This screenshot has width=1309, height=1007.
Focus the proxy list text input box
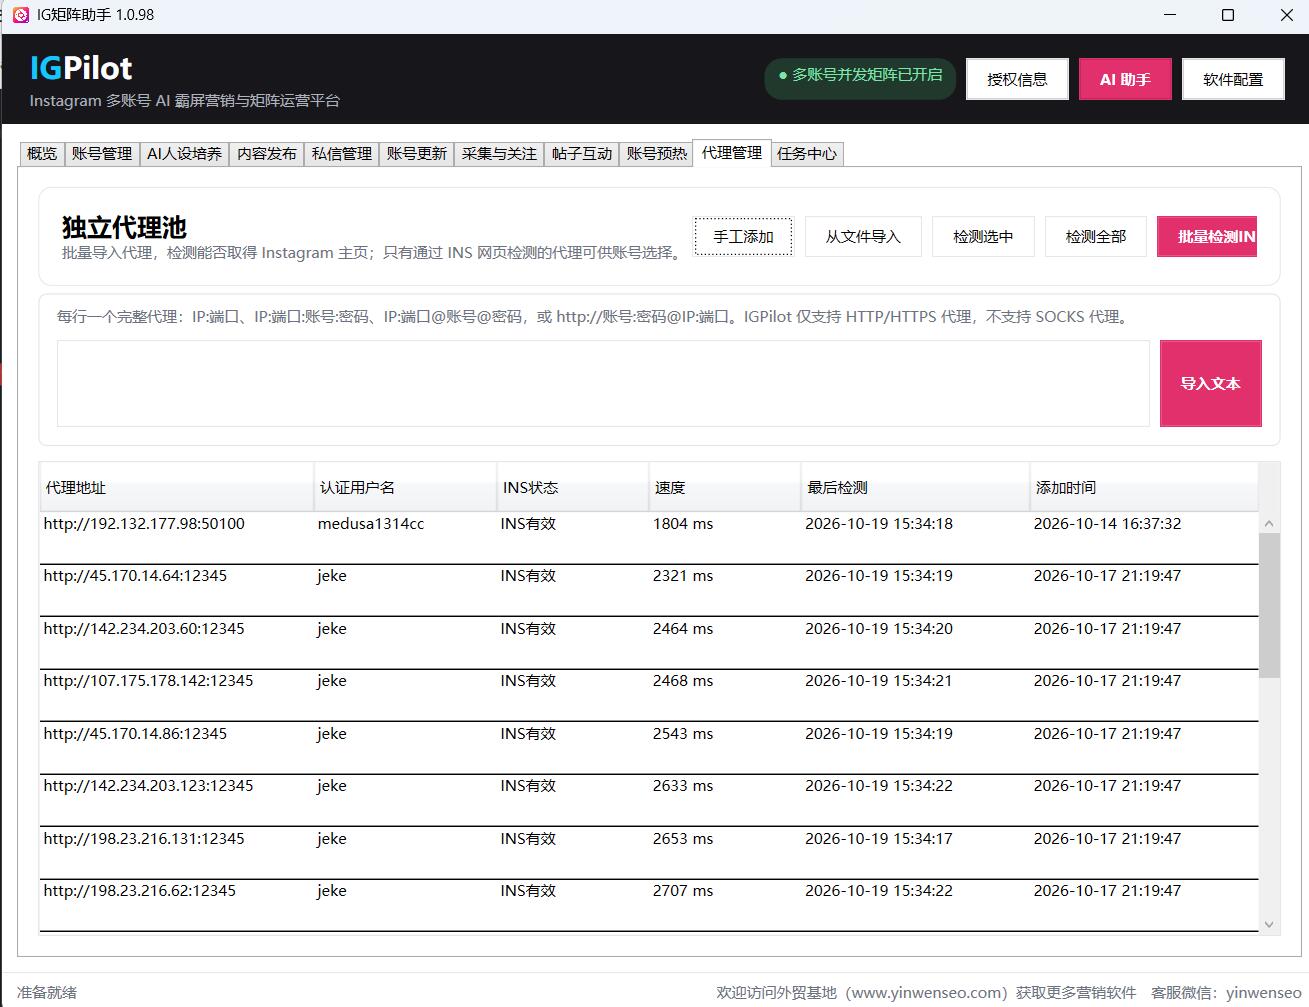coord(603,383)
